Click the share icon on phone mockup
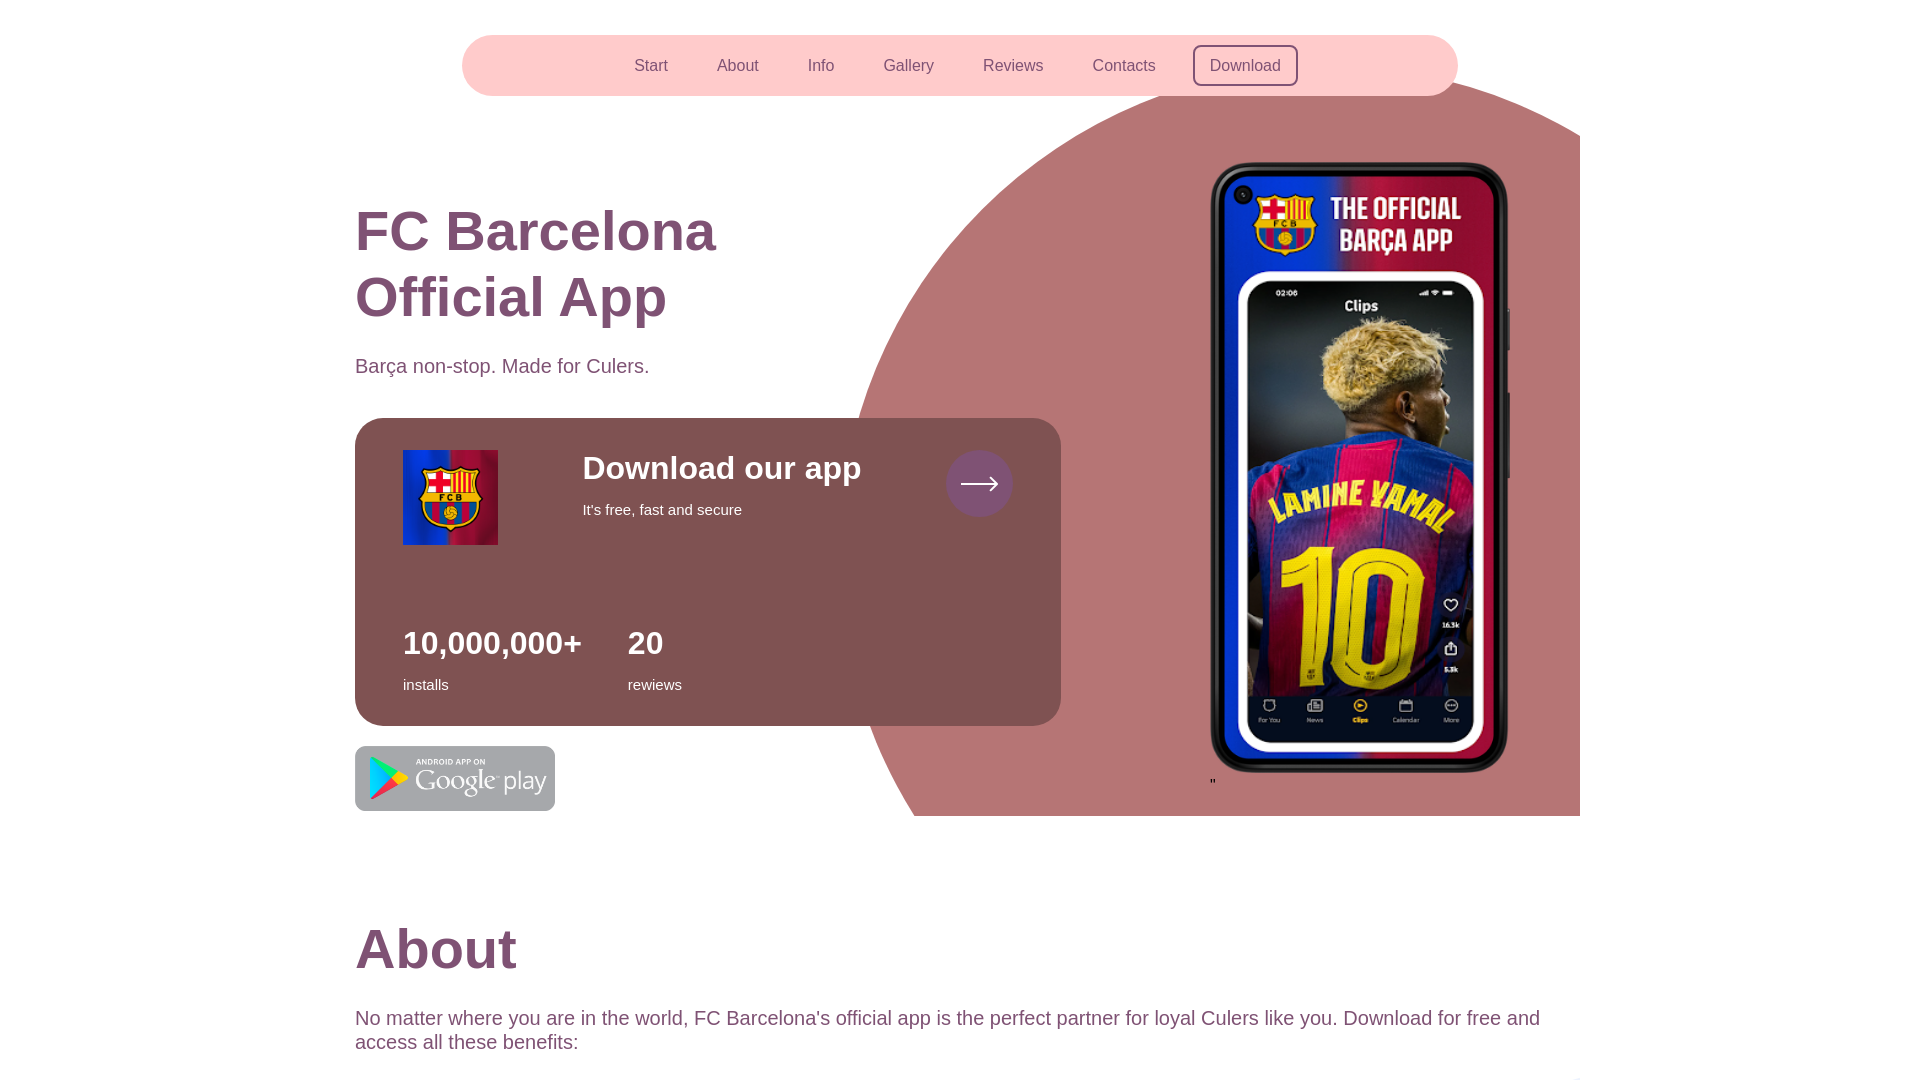Image resolution: width=1920 pixels, height=1080 pixels. pos(1450,649)
